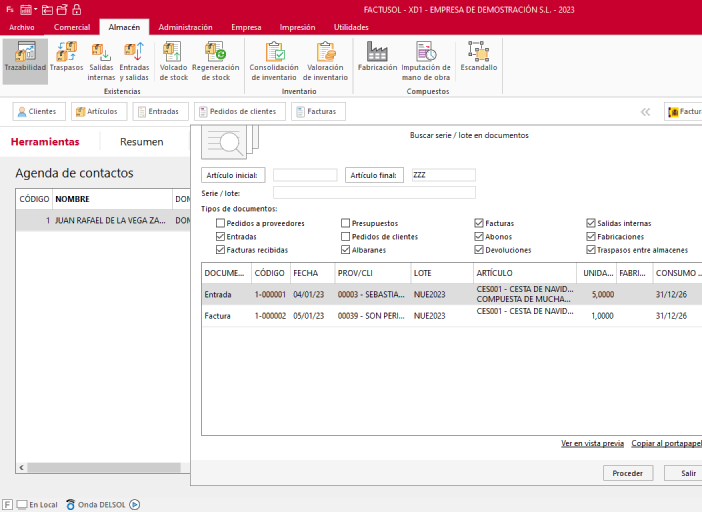Viewport: 702px width, 512px height.
Task: Switch to the Impresión tab
Action: [297, 27]
